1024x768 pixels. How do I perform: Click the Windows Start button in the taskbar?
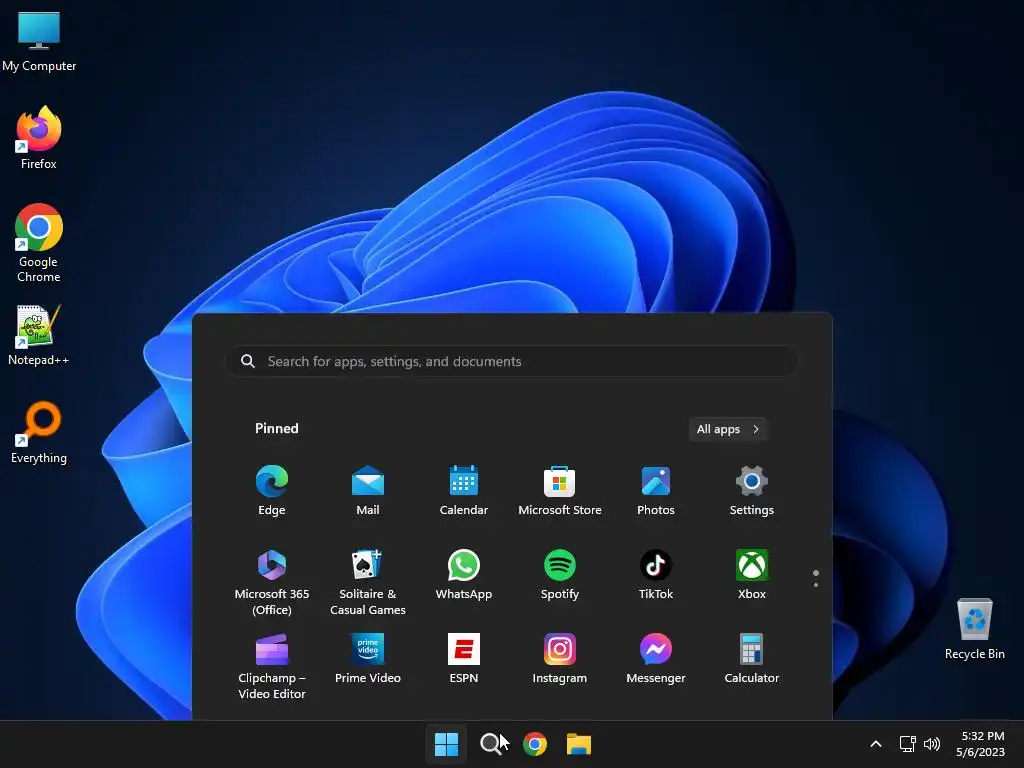coord(447,744)
